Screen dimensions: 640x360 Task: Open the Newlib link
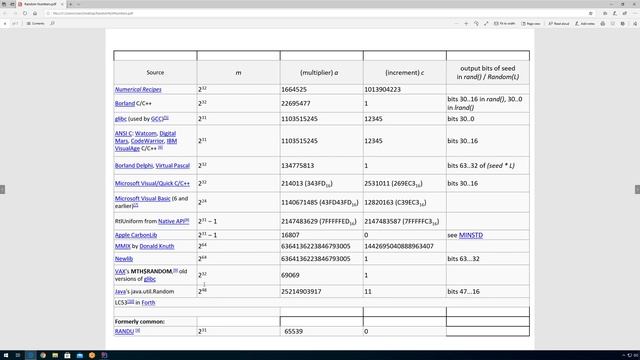click(x=124, y=259)
